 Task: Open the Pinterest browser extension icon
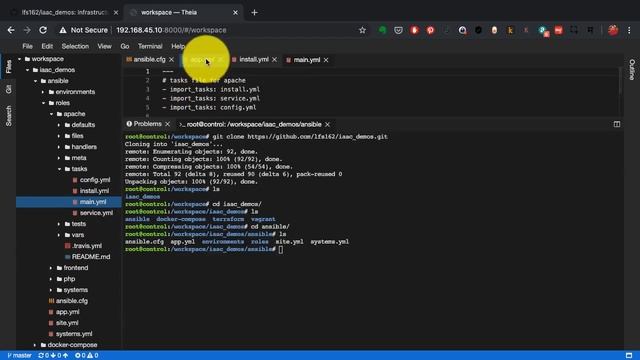(430, 30)
